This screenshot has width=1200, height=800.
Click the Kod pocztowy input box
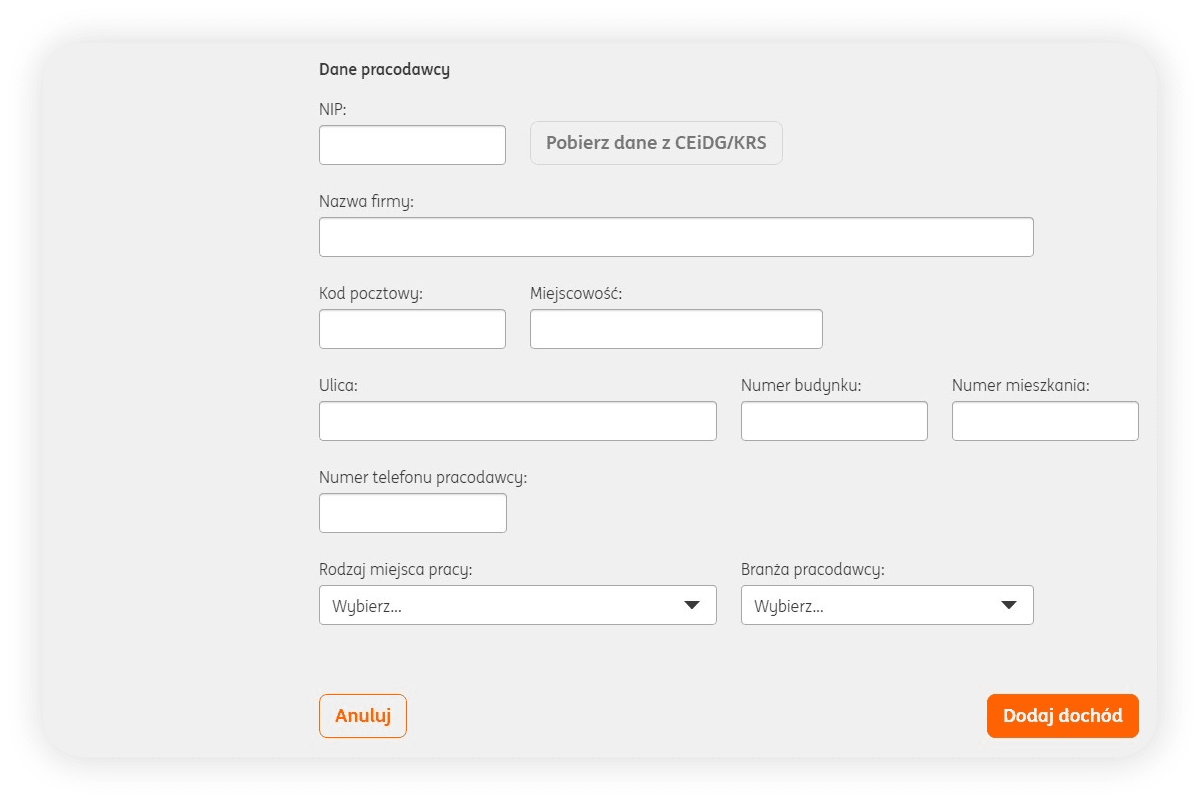(412, 329)
